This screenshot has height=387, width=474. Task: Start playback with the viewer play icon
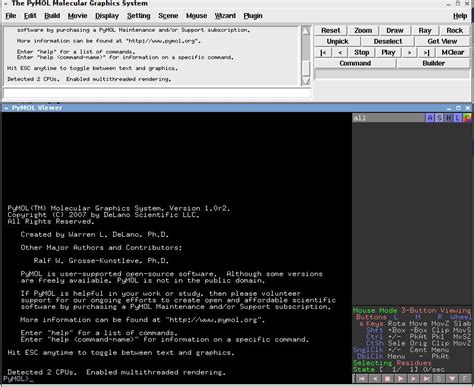pyautogui.click(x=401, y=379)
